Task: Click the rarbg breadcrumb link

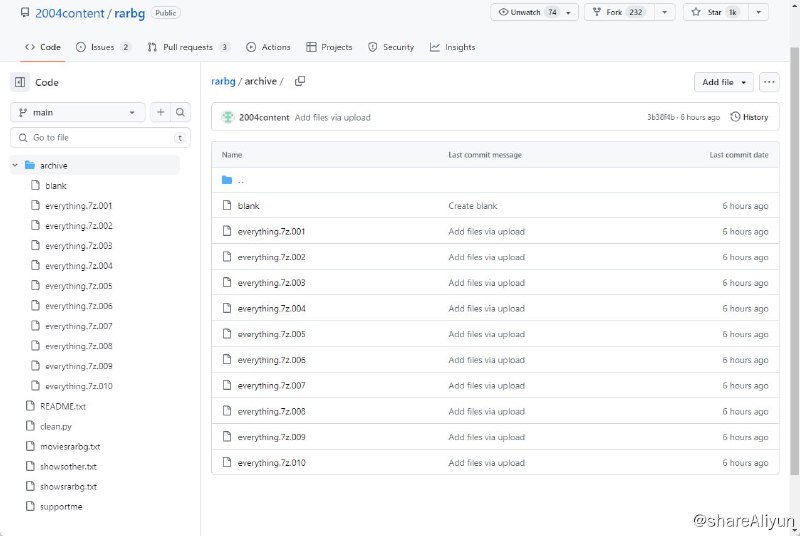Action: pos(223,81)
